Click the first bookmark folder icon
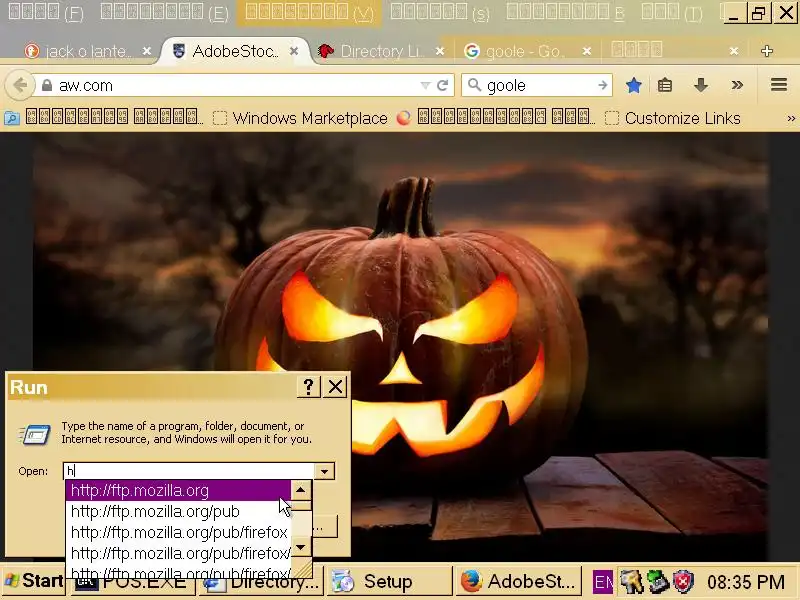Screen dimensions: 800x600 tap(11, 118)
